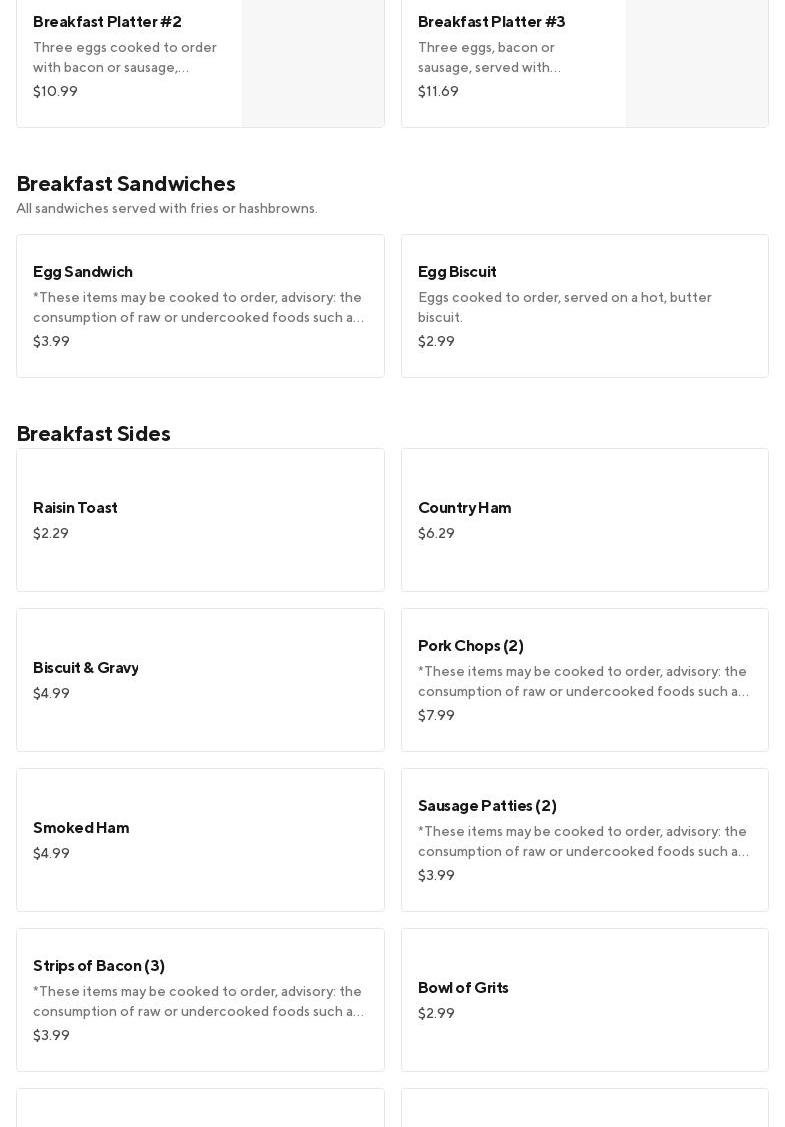Select the Country Ham side title

coord(464,508)
